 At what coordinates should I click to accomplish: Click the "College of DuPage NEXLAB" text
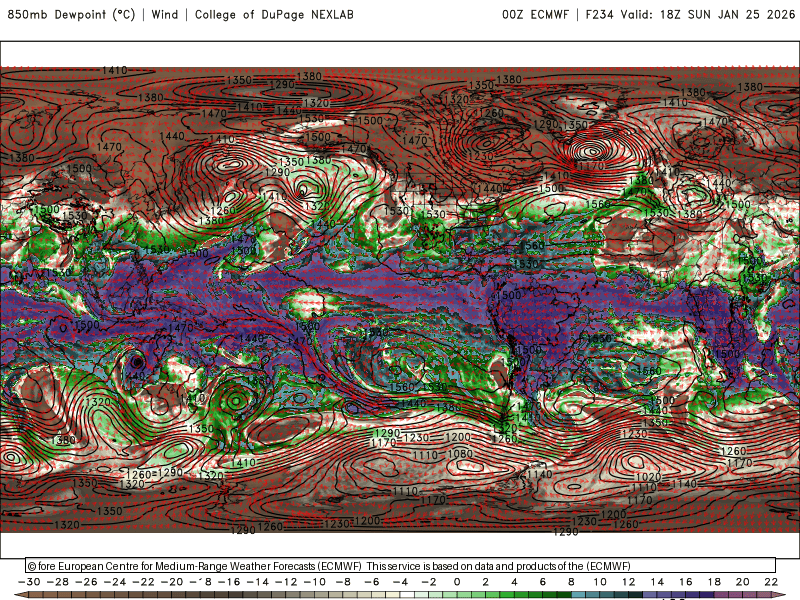(x=274, y=14)
